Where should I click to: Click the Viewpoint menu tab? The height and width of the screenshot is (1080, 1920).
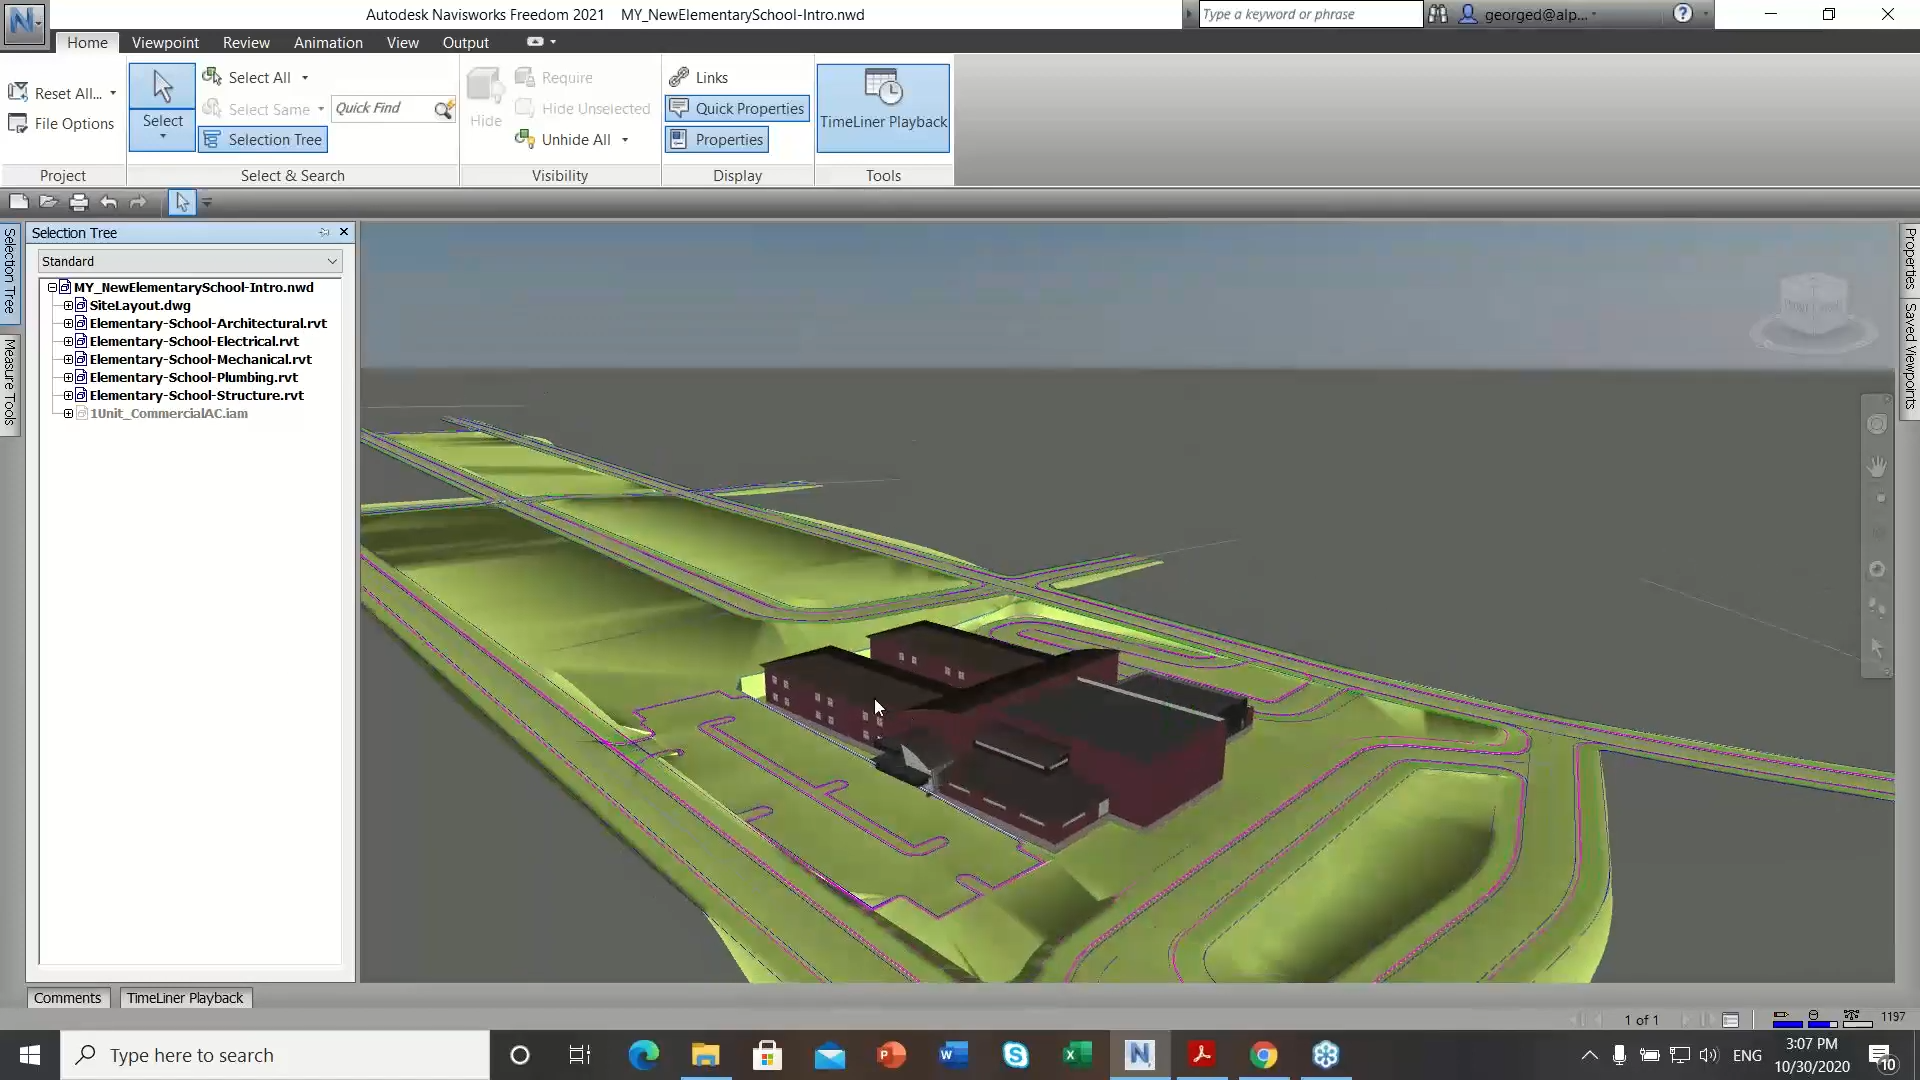click(x=164, y=42)
